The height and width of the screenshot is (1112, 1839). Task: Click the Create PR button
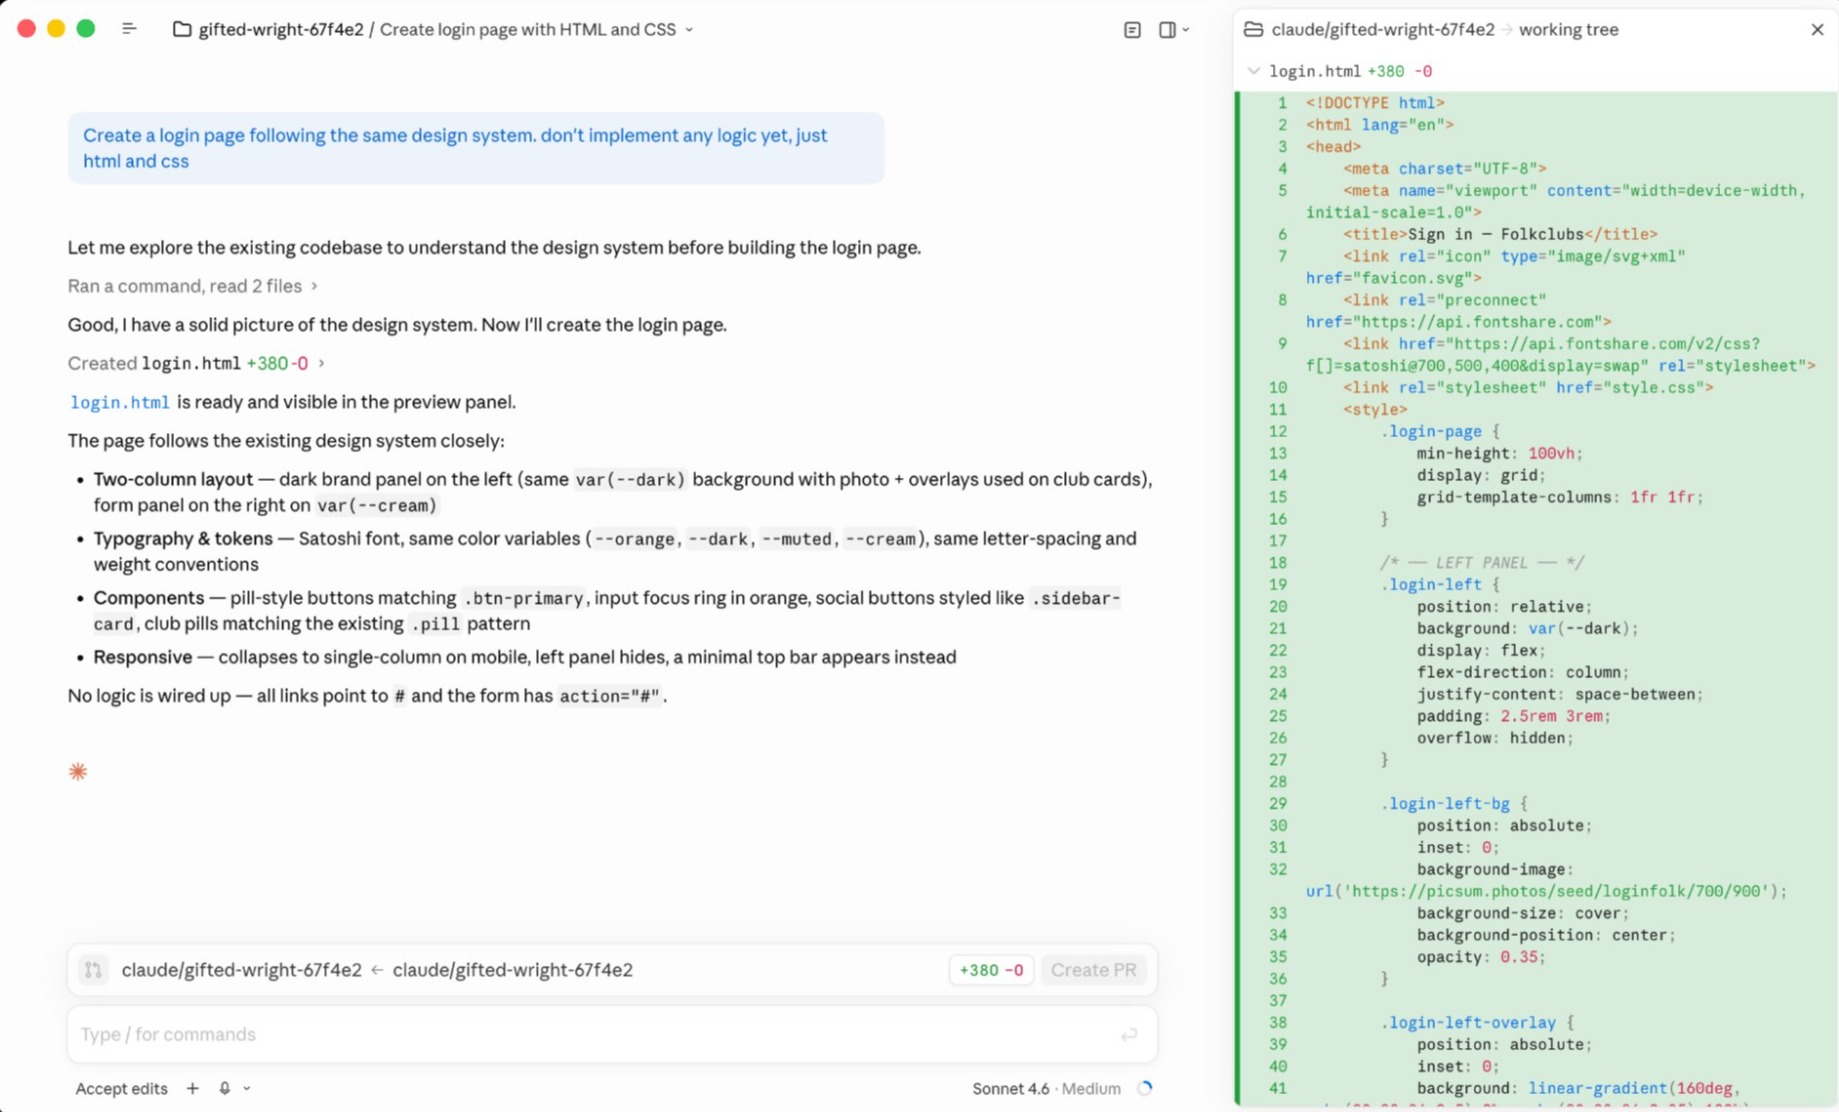tap(1093, 970)
